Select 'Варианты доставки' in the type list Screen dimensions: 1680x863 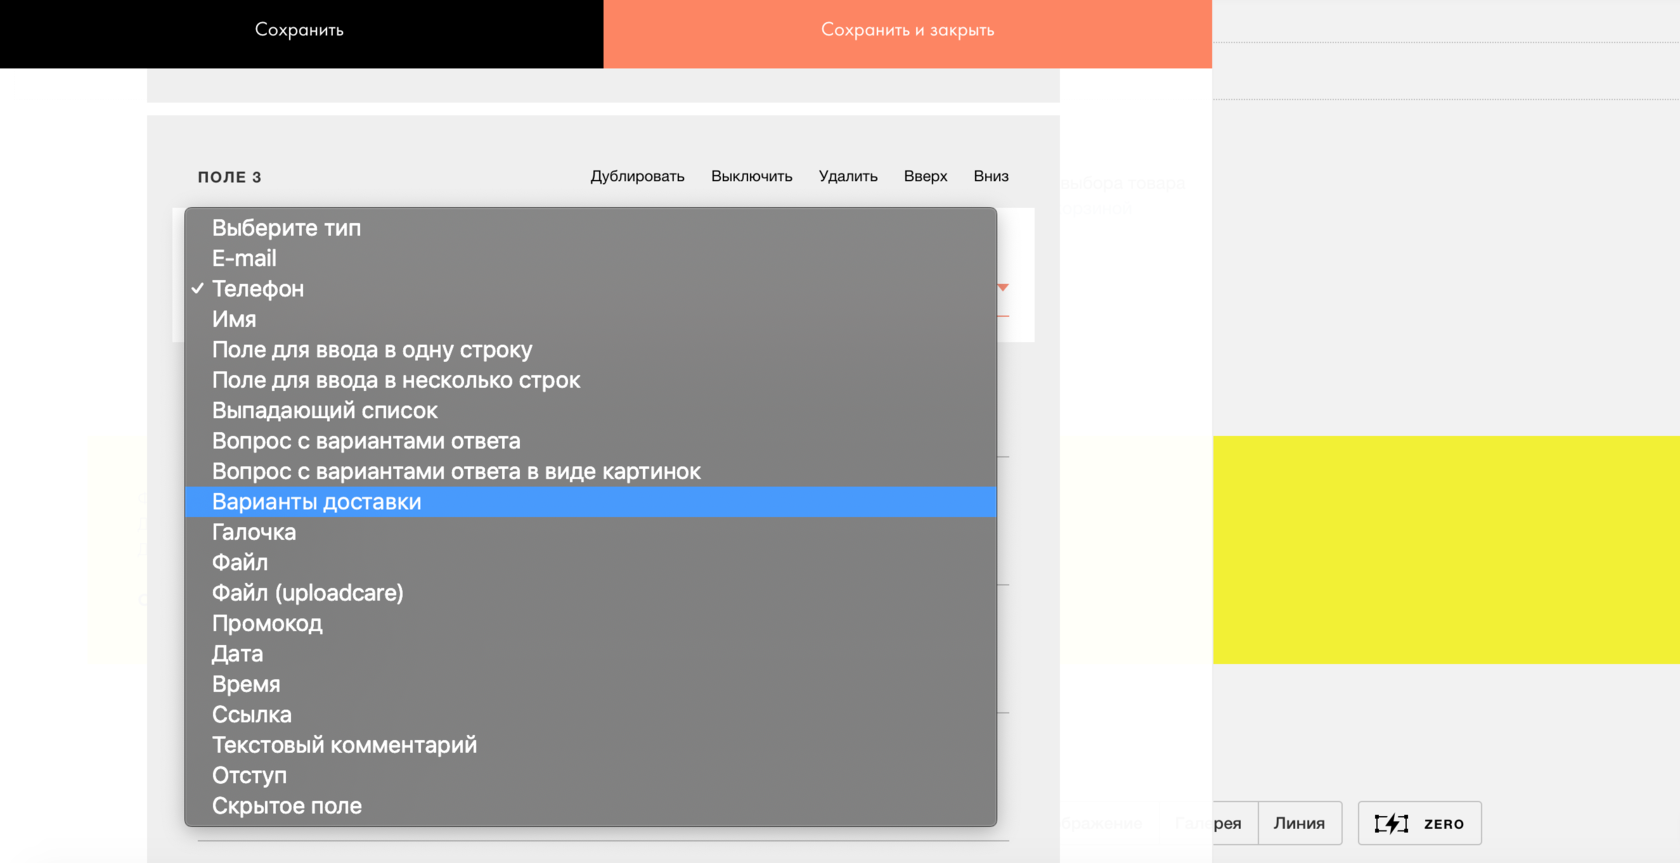(x=316, y=502)
